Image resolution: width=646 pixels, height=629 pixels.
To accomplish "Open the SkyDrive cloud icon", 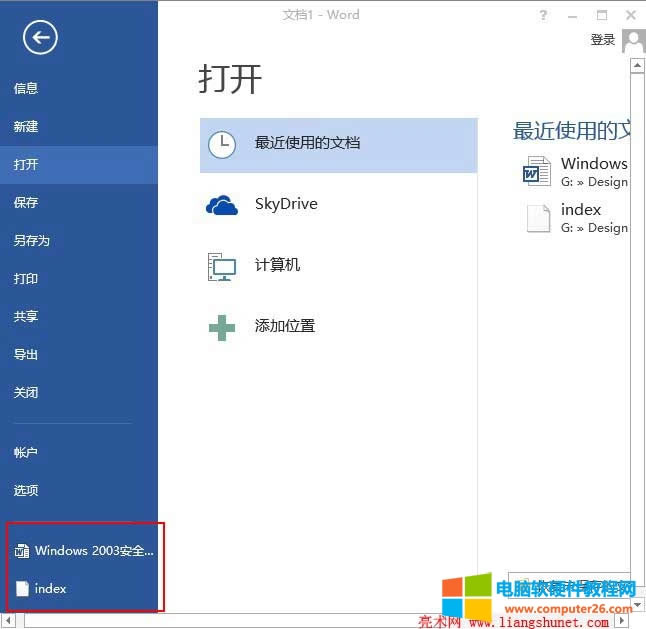I will pyautogui.click(x=221, y=205).
